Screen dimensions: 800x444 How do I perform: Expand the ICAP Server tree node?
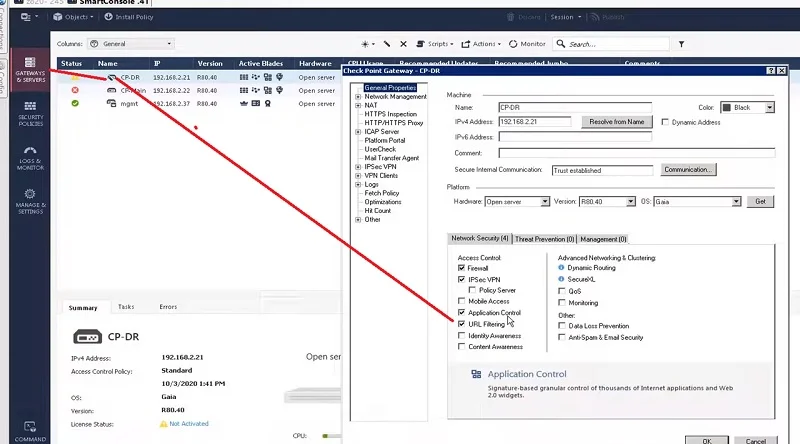[x=358, y=132]
